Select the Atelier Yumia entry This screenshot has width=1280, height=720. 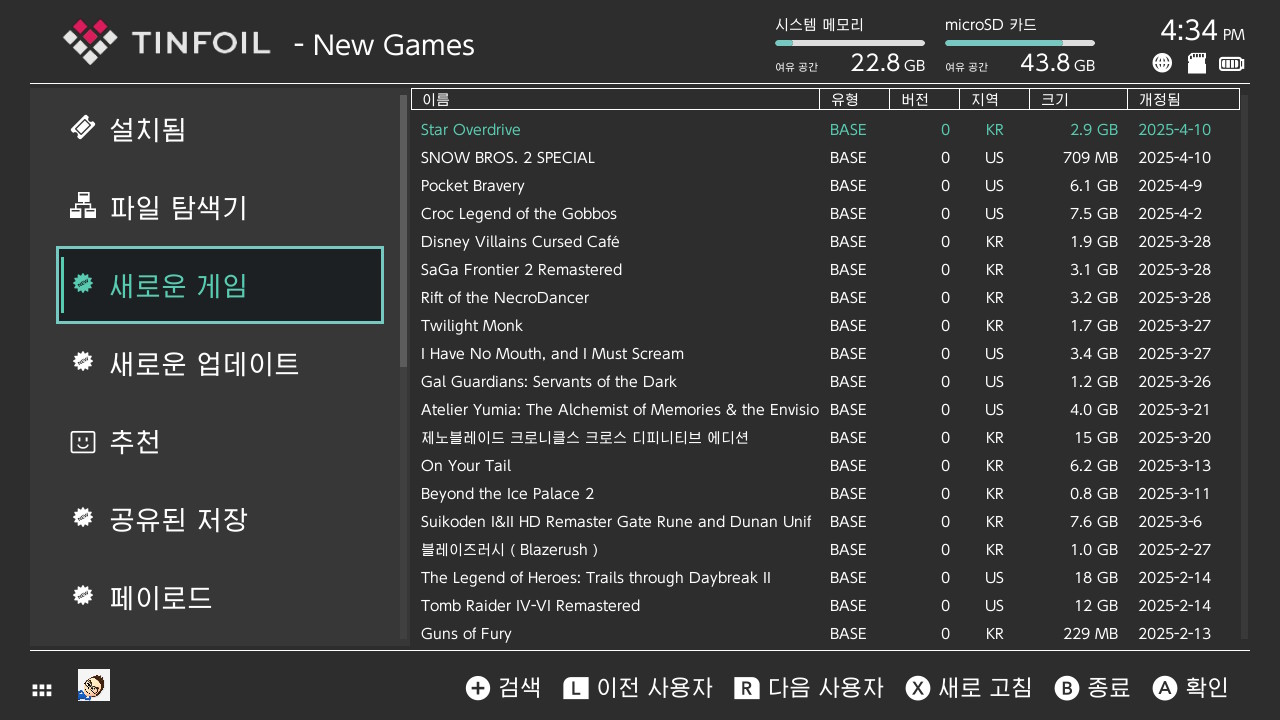(x=826, y=409)
